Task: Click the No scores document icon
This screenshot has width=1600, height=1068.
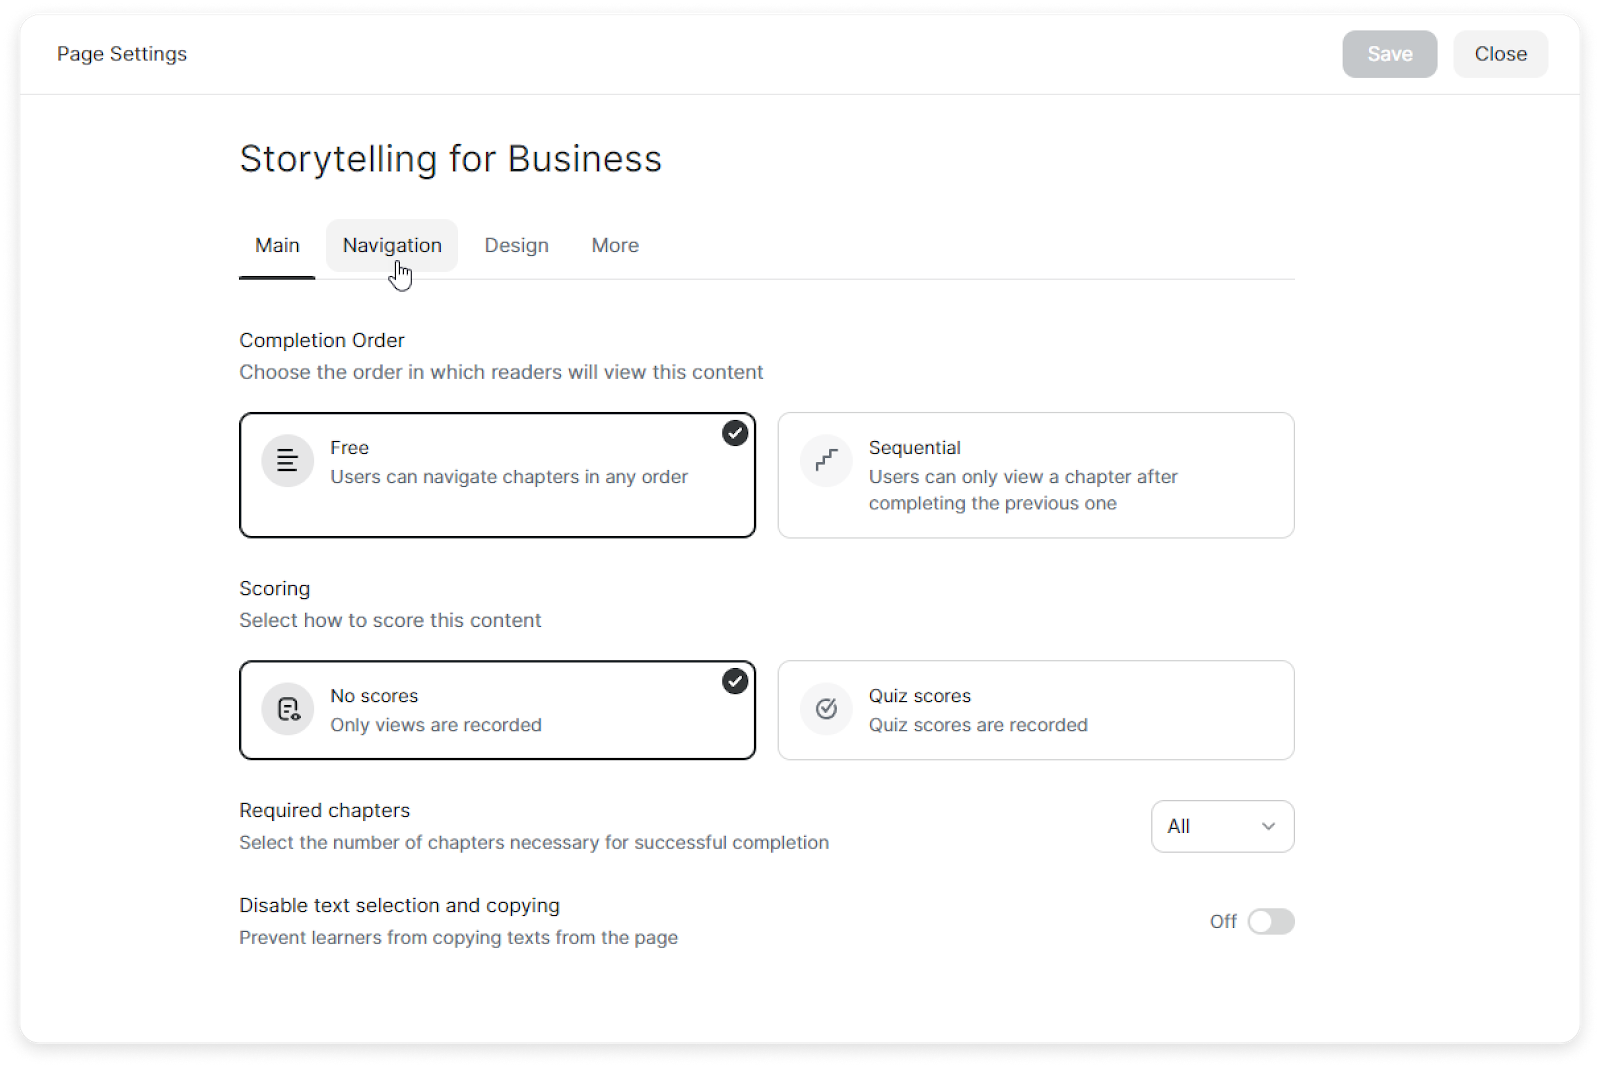Action: [288, 709]
